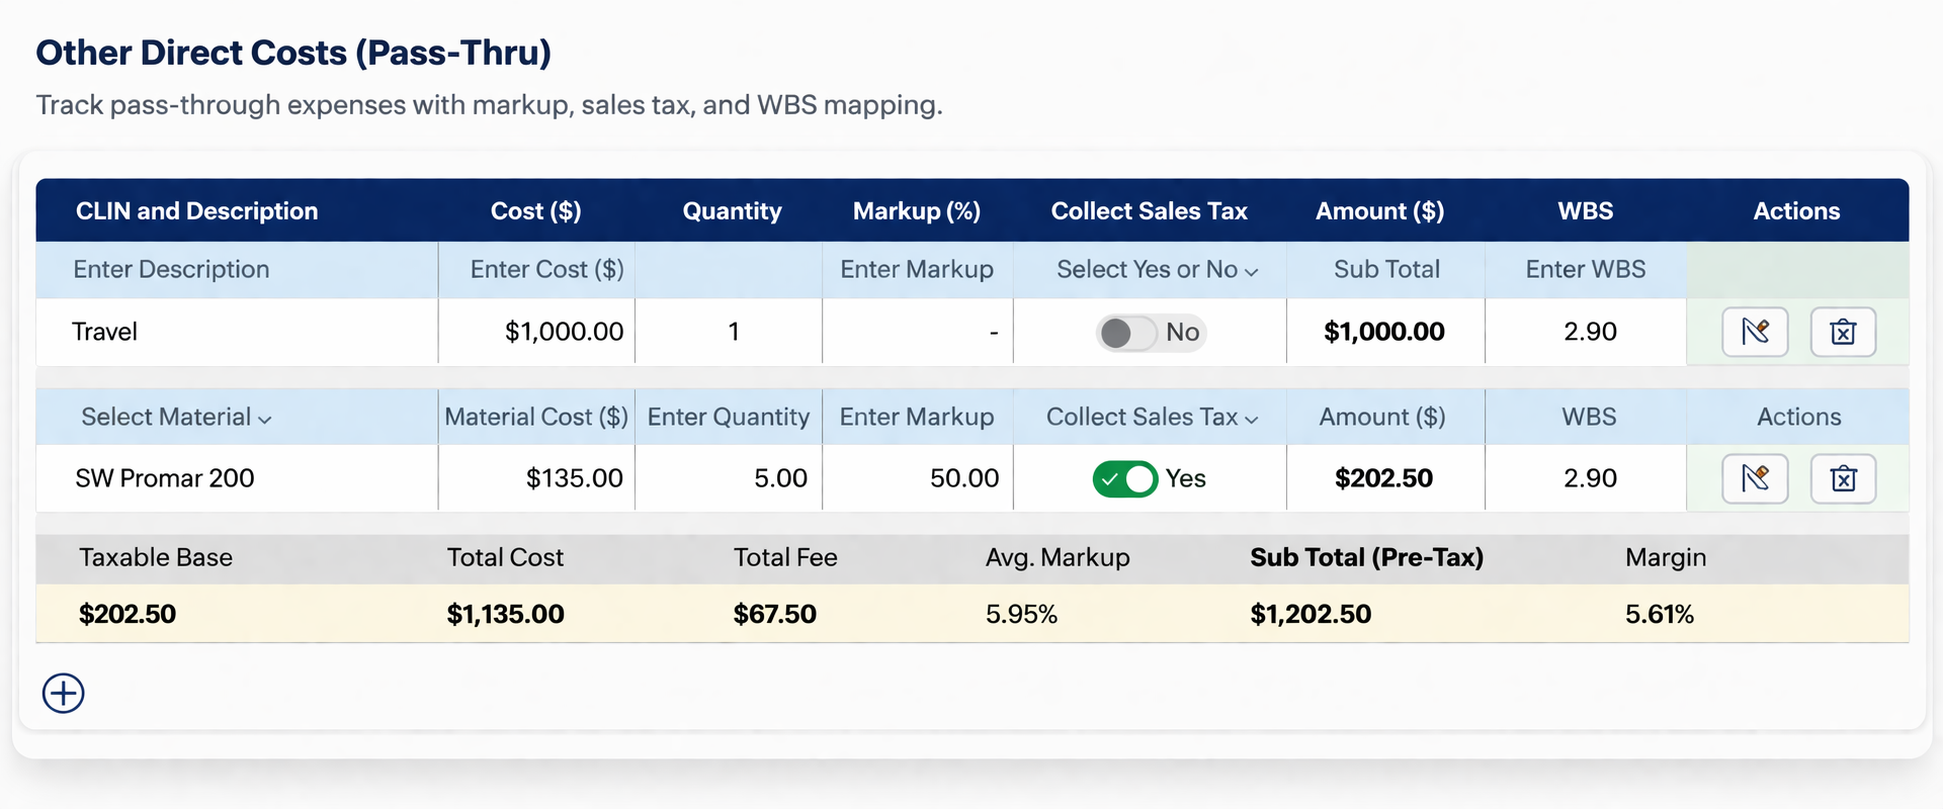Viewport: 1943px width, 809px height.
Task: Select the Avg. Markup value 5.95%
Action: coord(1021,614)
